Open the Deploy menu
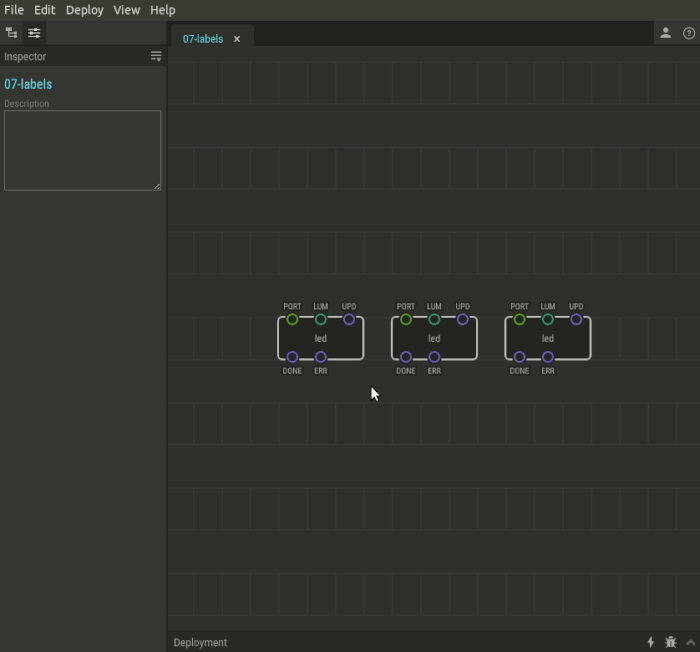700x652 pixels. pyautogui.click(x=85, y=10)
